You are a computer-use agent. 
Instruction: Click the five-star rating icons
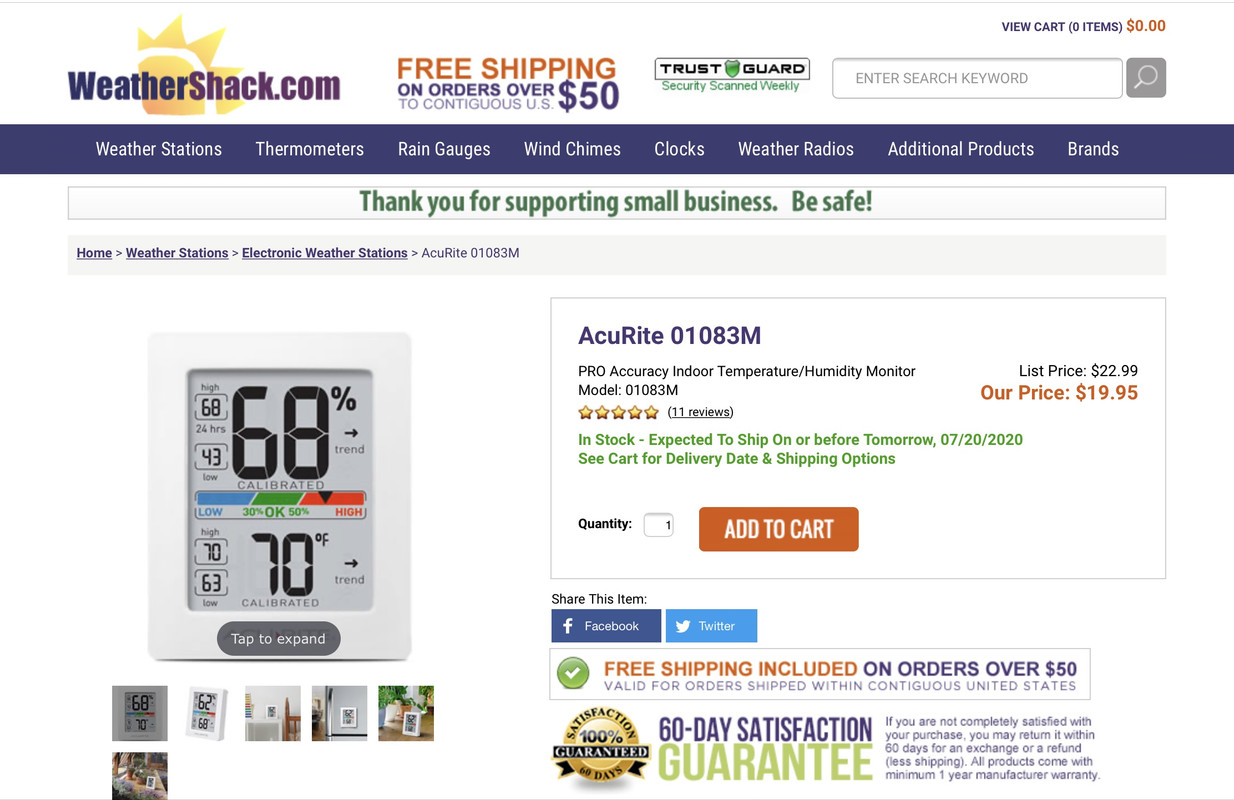pyautogui.click(x=618, y=412)
